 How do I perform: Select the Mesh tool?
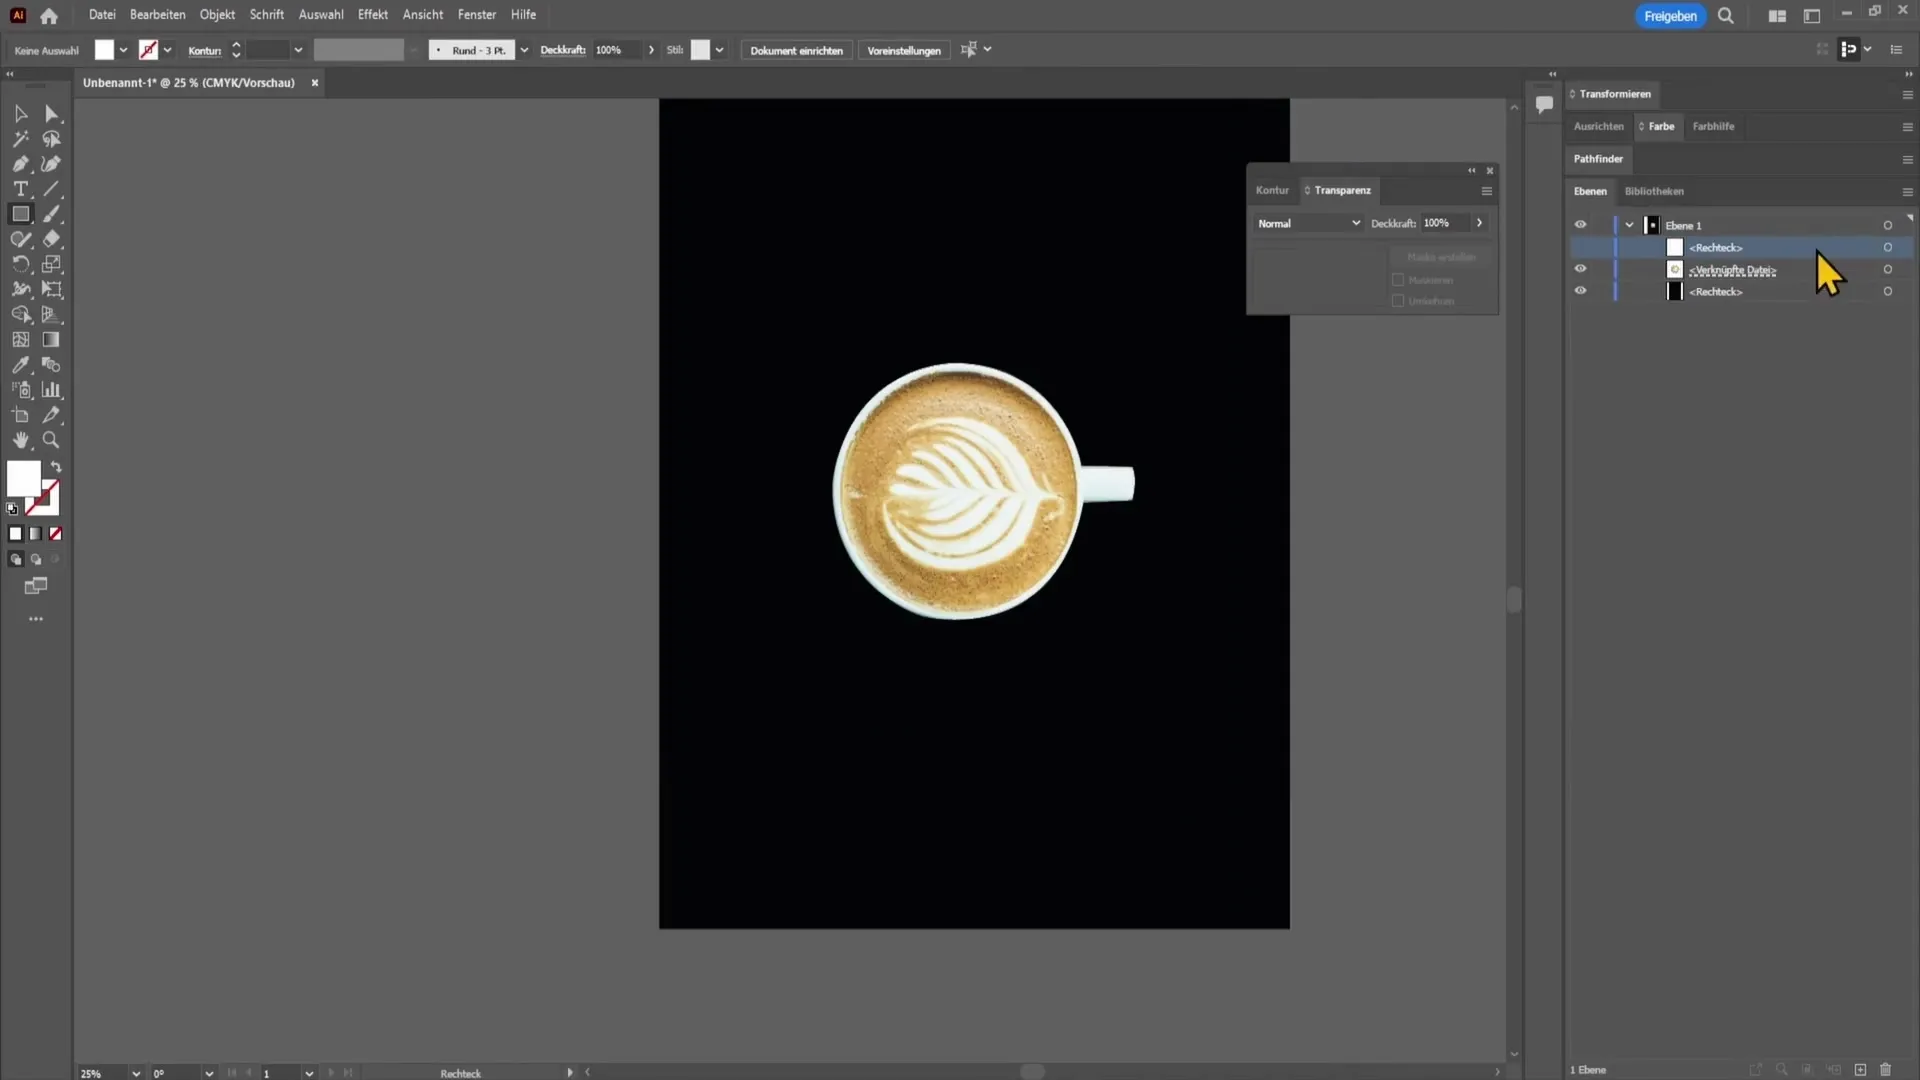20,340
